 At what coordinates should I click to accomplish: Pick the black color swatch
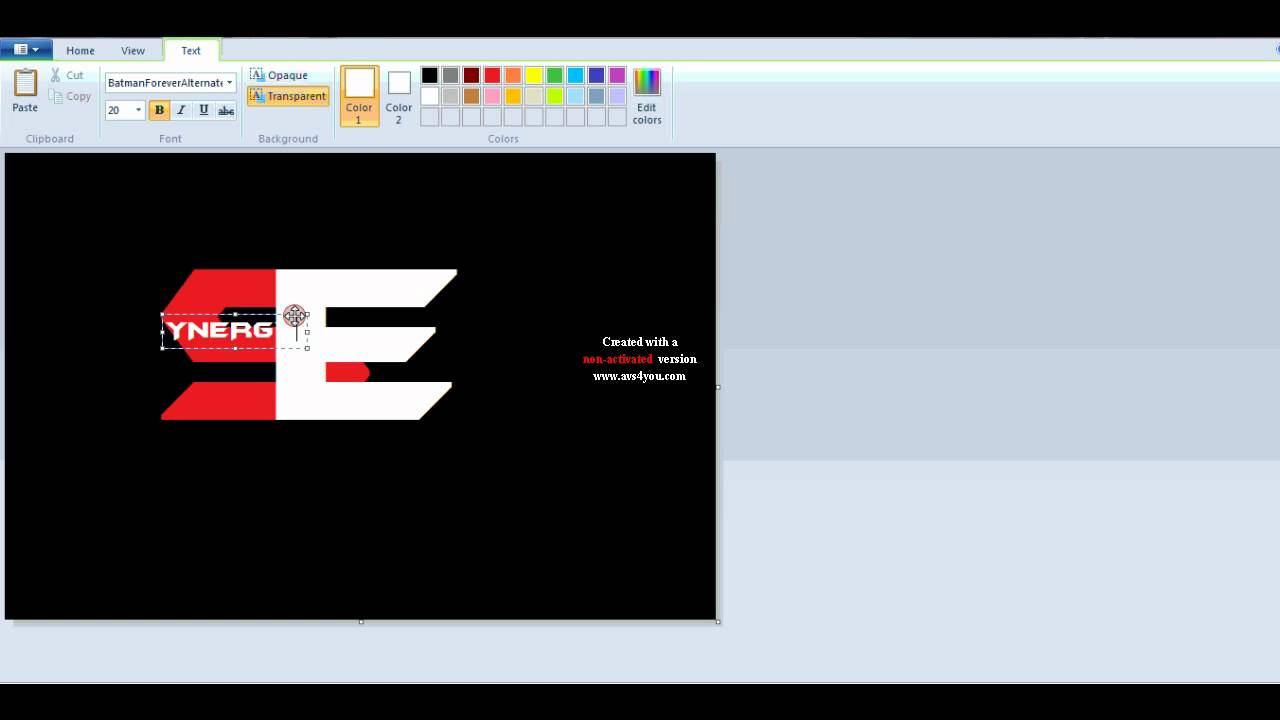[x=430, y=75]
